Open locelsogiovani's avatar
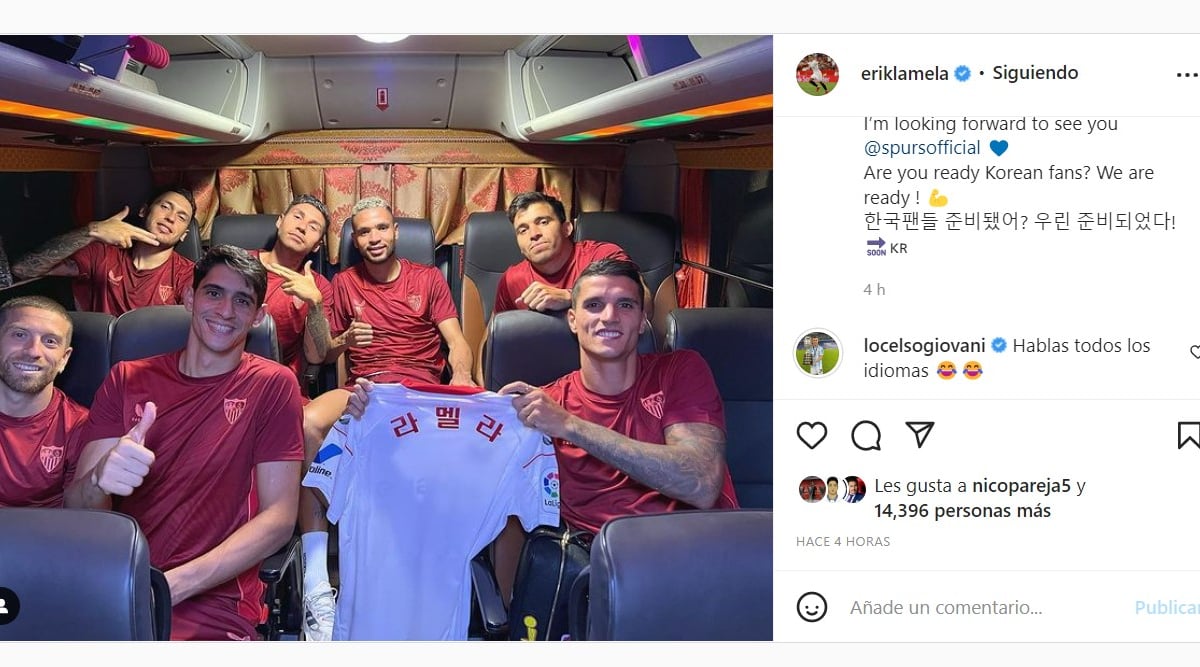The image size is (1200, 667). [x=817, y=353]
